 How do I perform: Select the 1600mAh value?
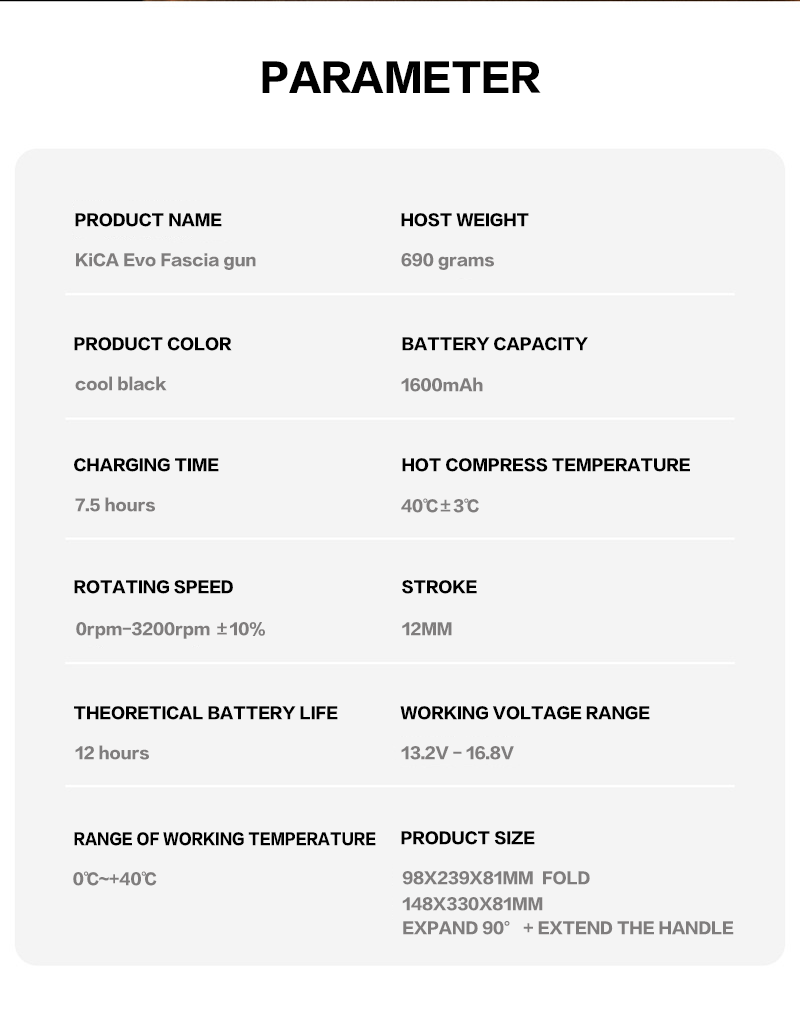pyautogui.click(x=442, y=385)
